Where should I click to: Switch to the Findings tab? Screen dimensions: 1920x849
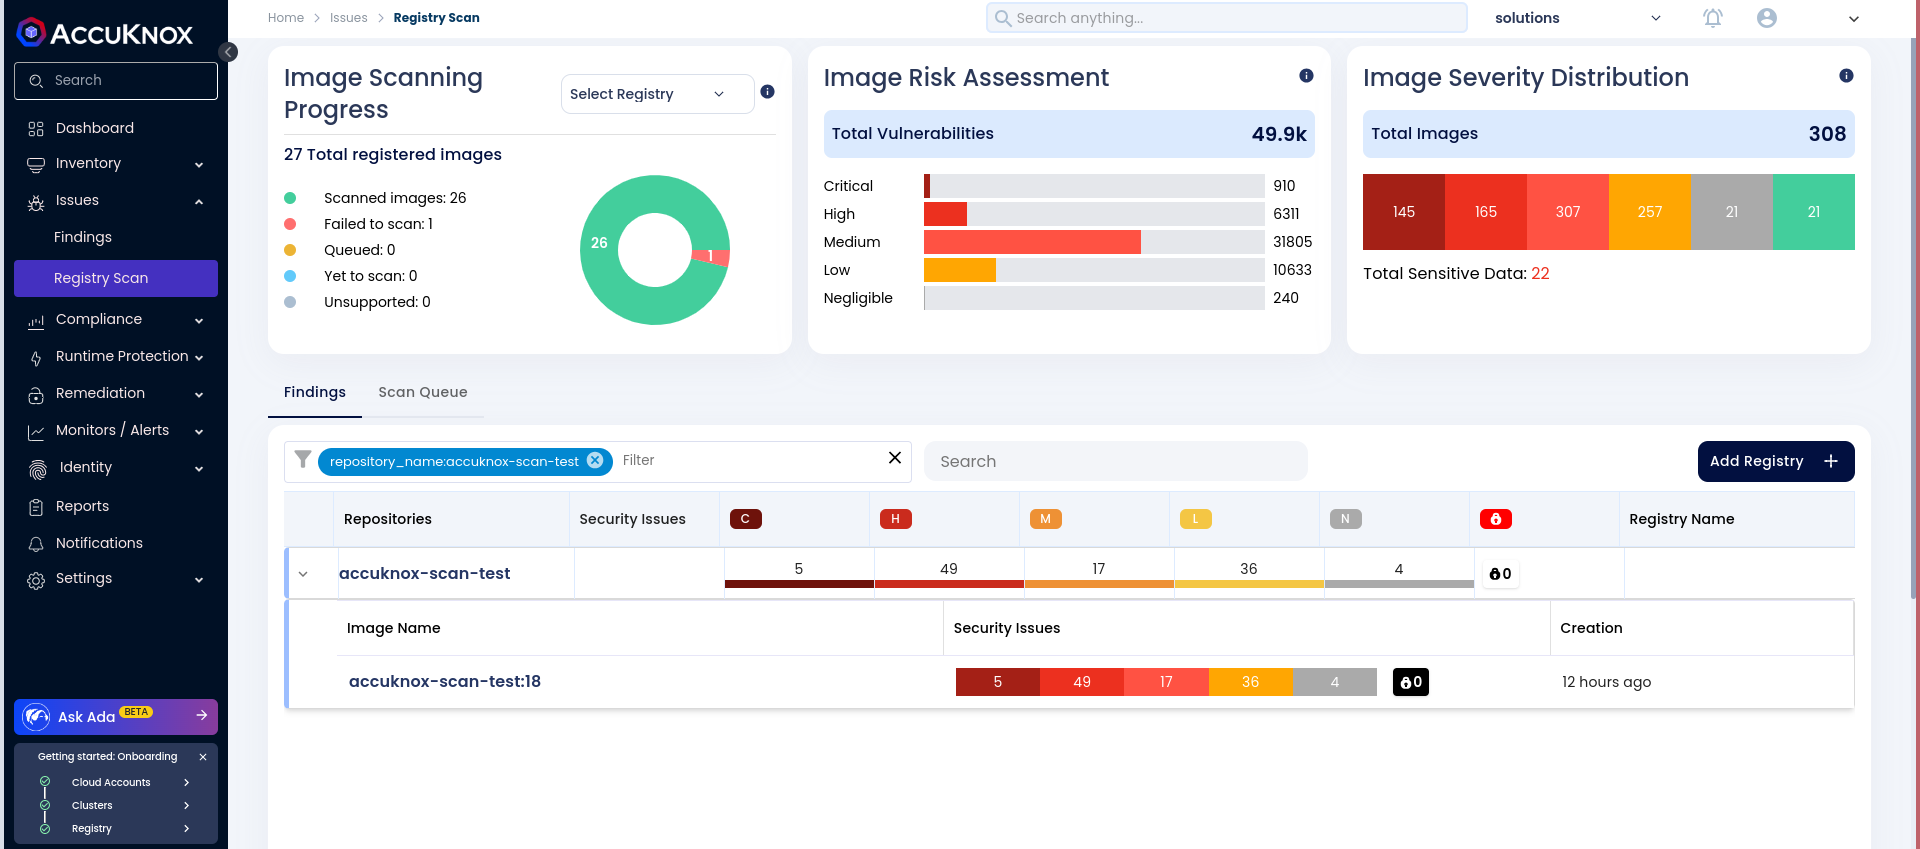coord(315,392)
